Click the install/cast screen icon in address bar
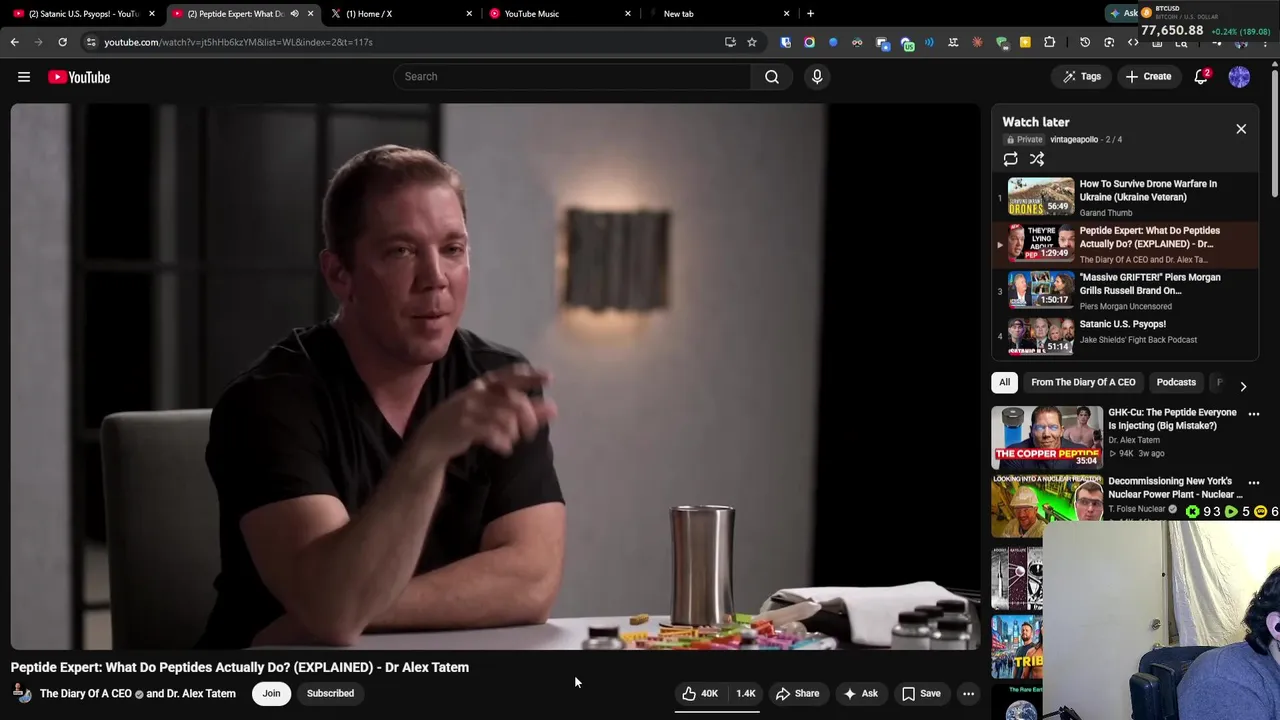This screenshot has height=720, width=1280. (x=730, y=42)
